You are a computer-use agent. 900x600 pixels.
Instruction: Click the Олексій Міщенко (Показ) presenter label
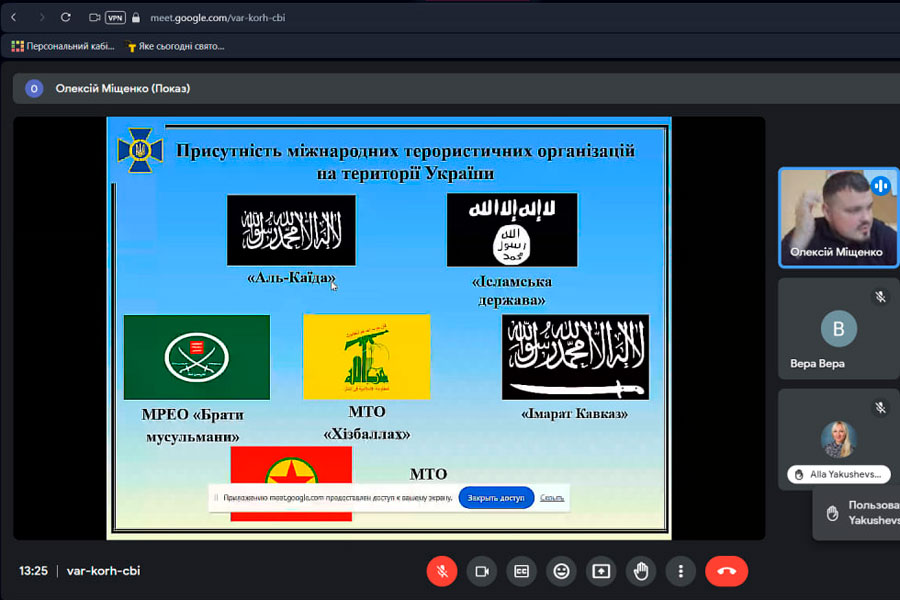point(123,88)
